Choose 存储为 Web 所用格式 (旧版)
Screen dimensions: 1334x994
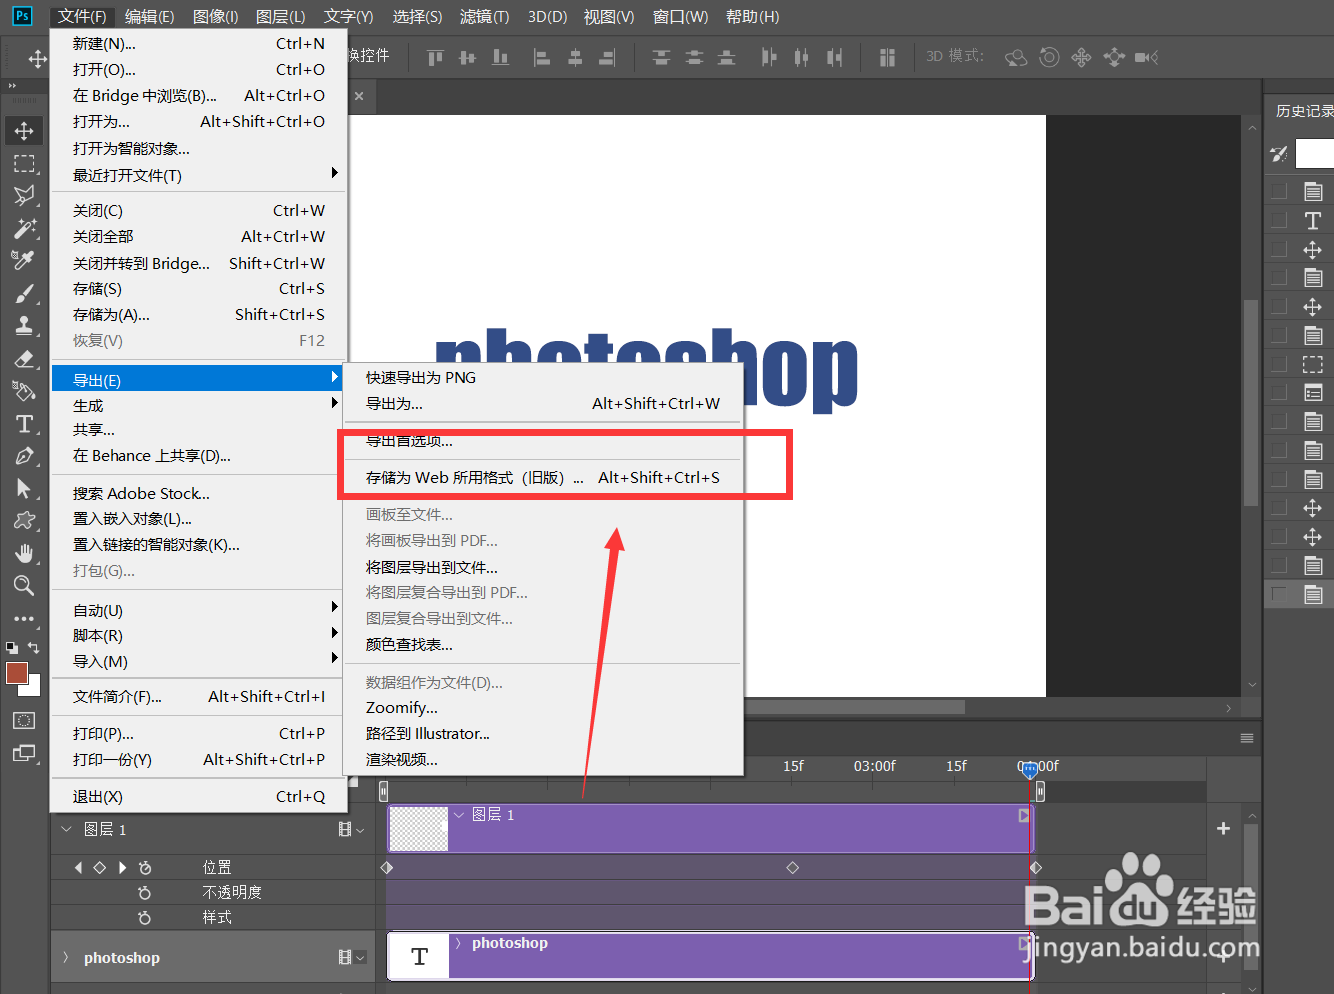[x=543, y=478]
